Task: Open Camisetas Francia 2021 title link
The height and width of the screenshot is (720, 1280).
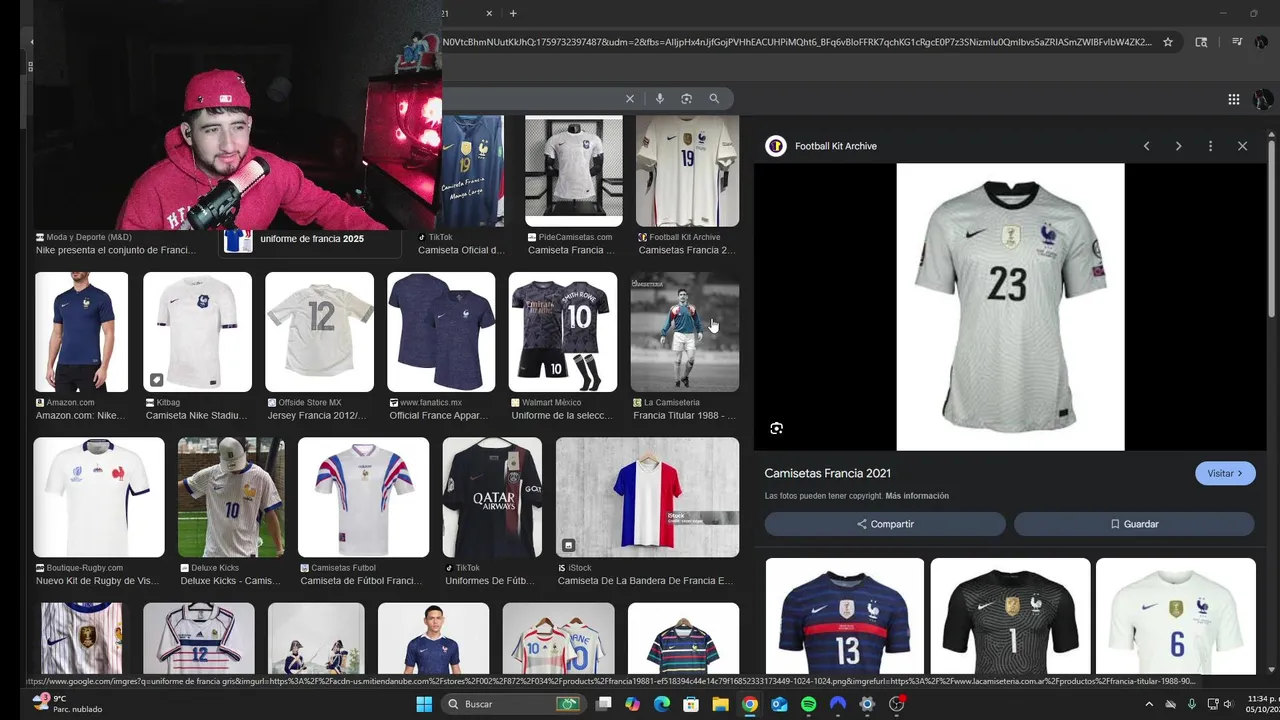Action: coord(828,473)
